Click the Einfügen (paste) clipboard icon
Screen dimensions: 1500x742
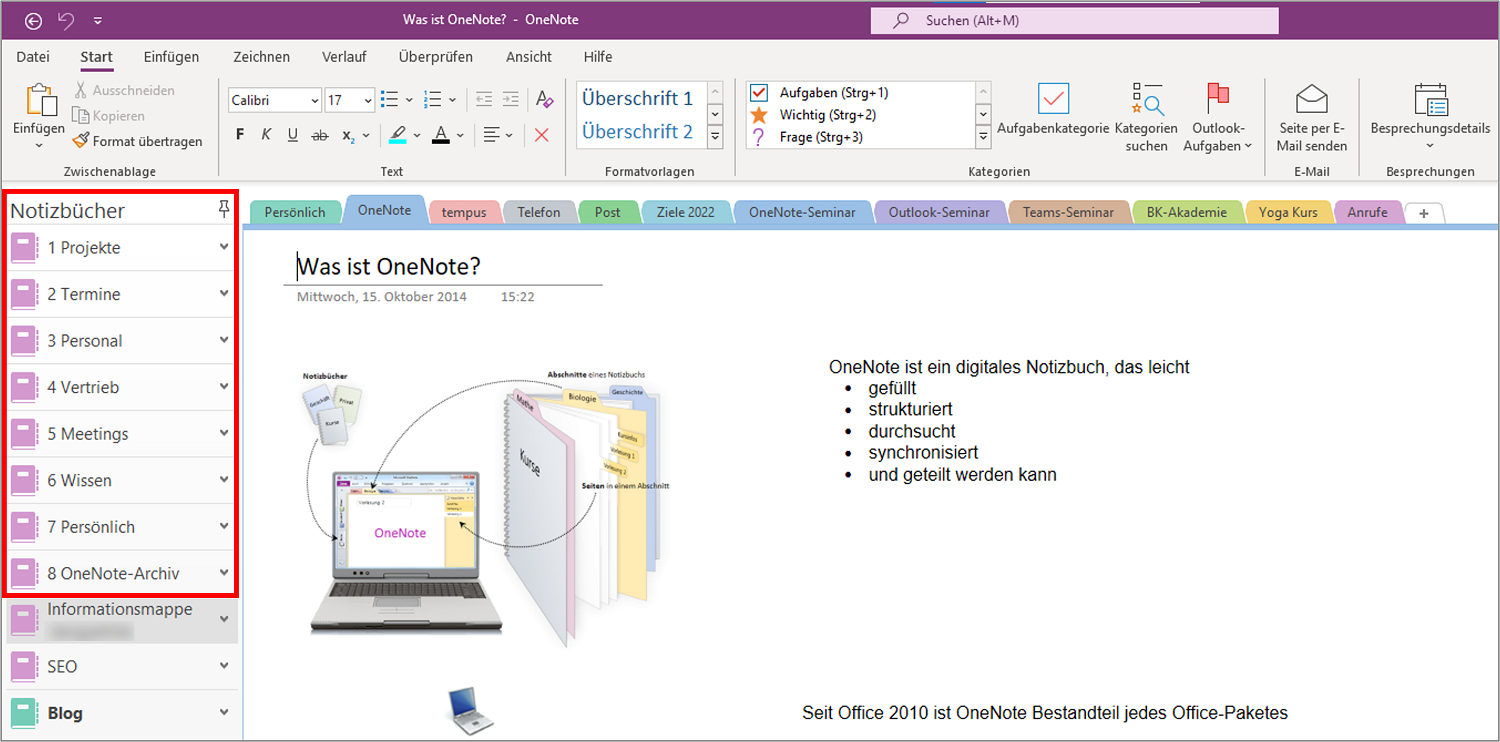40,100
